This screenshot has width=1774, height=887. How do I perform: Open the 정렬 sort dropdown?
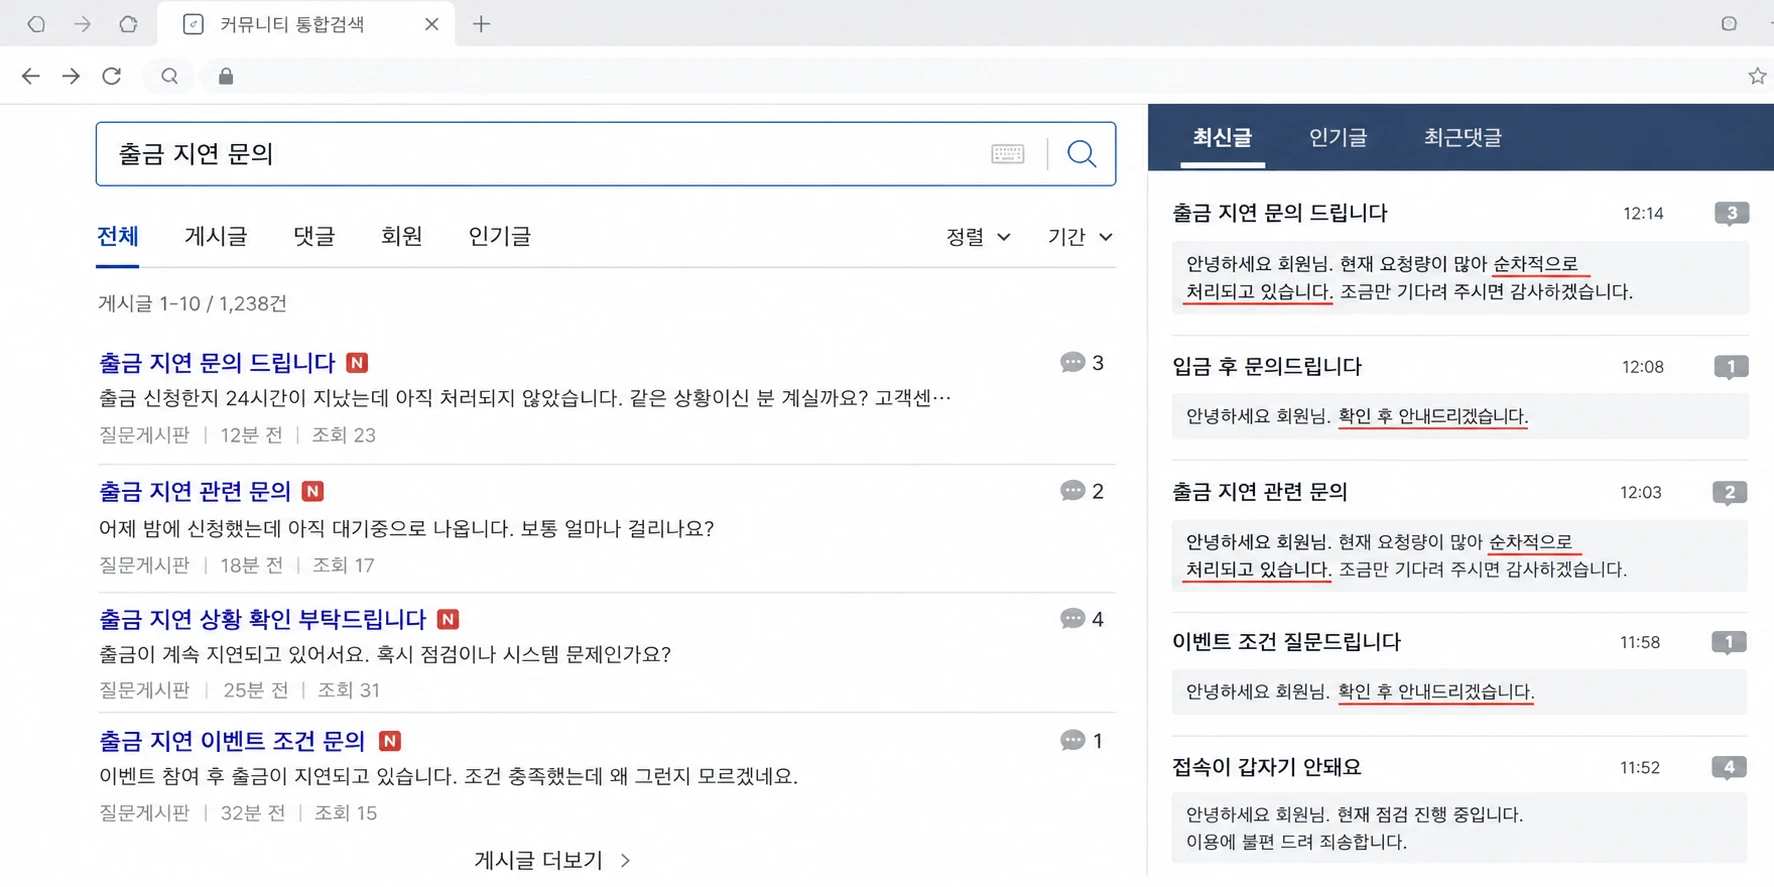pos(978,237)
